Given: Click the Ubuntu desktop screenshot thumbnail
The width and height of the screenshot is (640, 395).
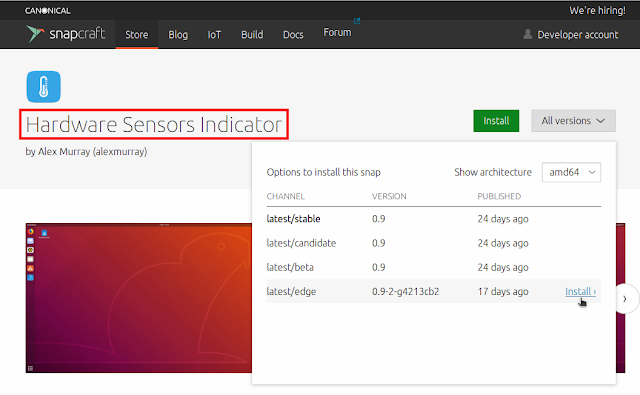Looking at the screenshot, I should [139, 298].
